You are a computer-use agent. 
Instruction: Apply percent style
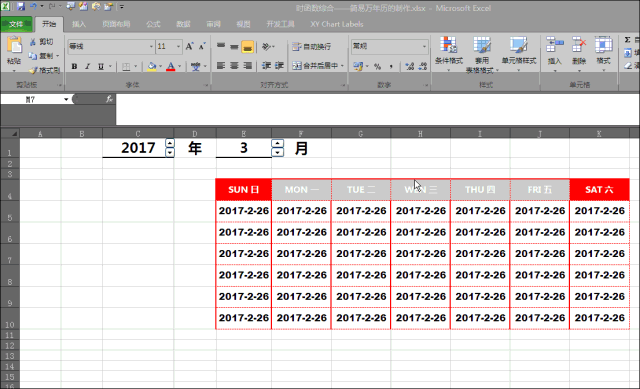click(378, 66)
